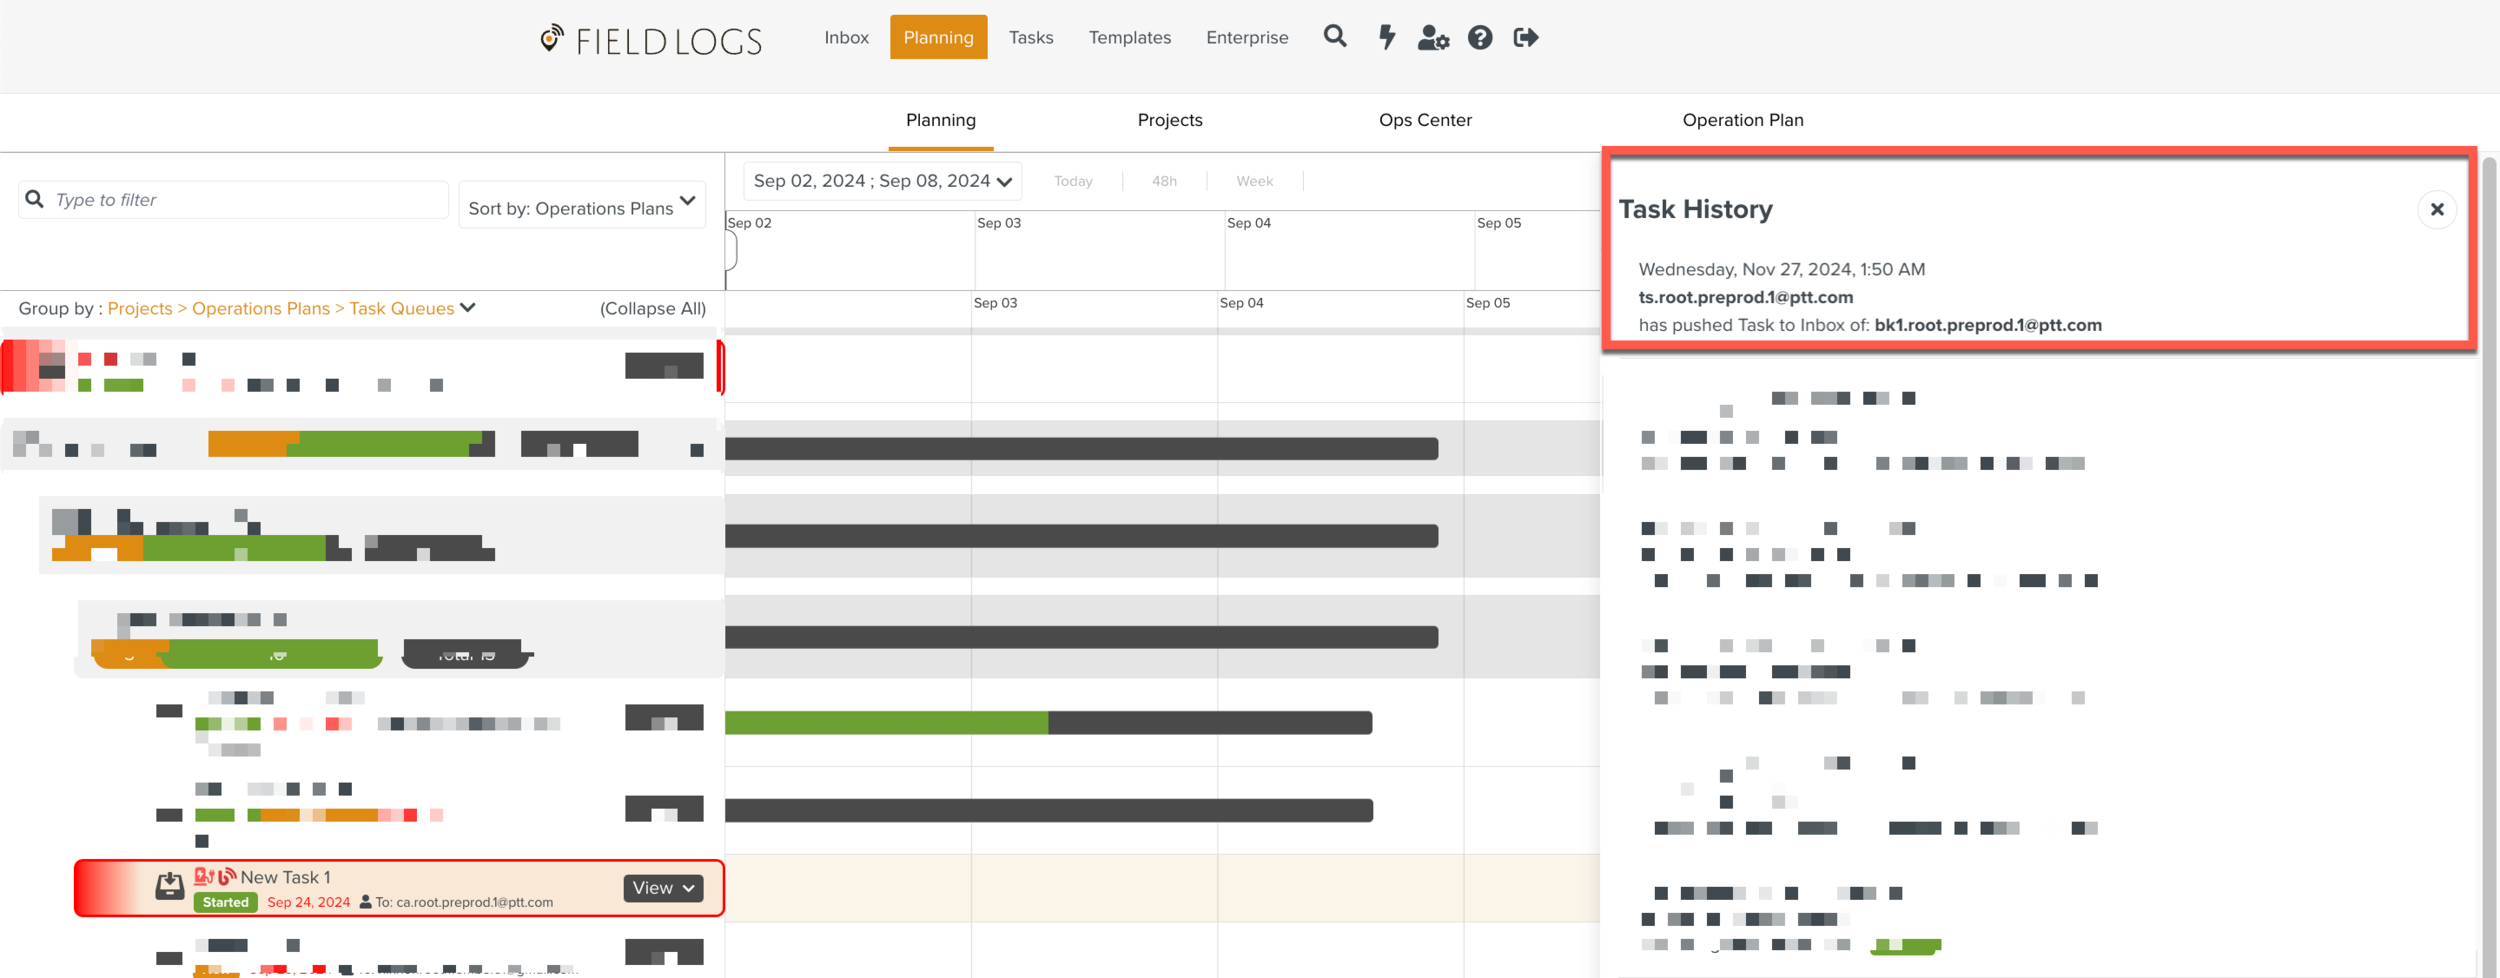Click Collapse All link

point(652,308)
